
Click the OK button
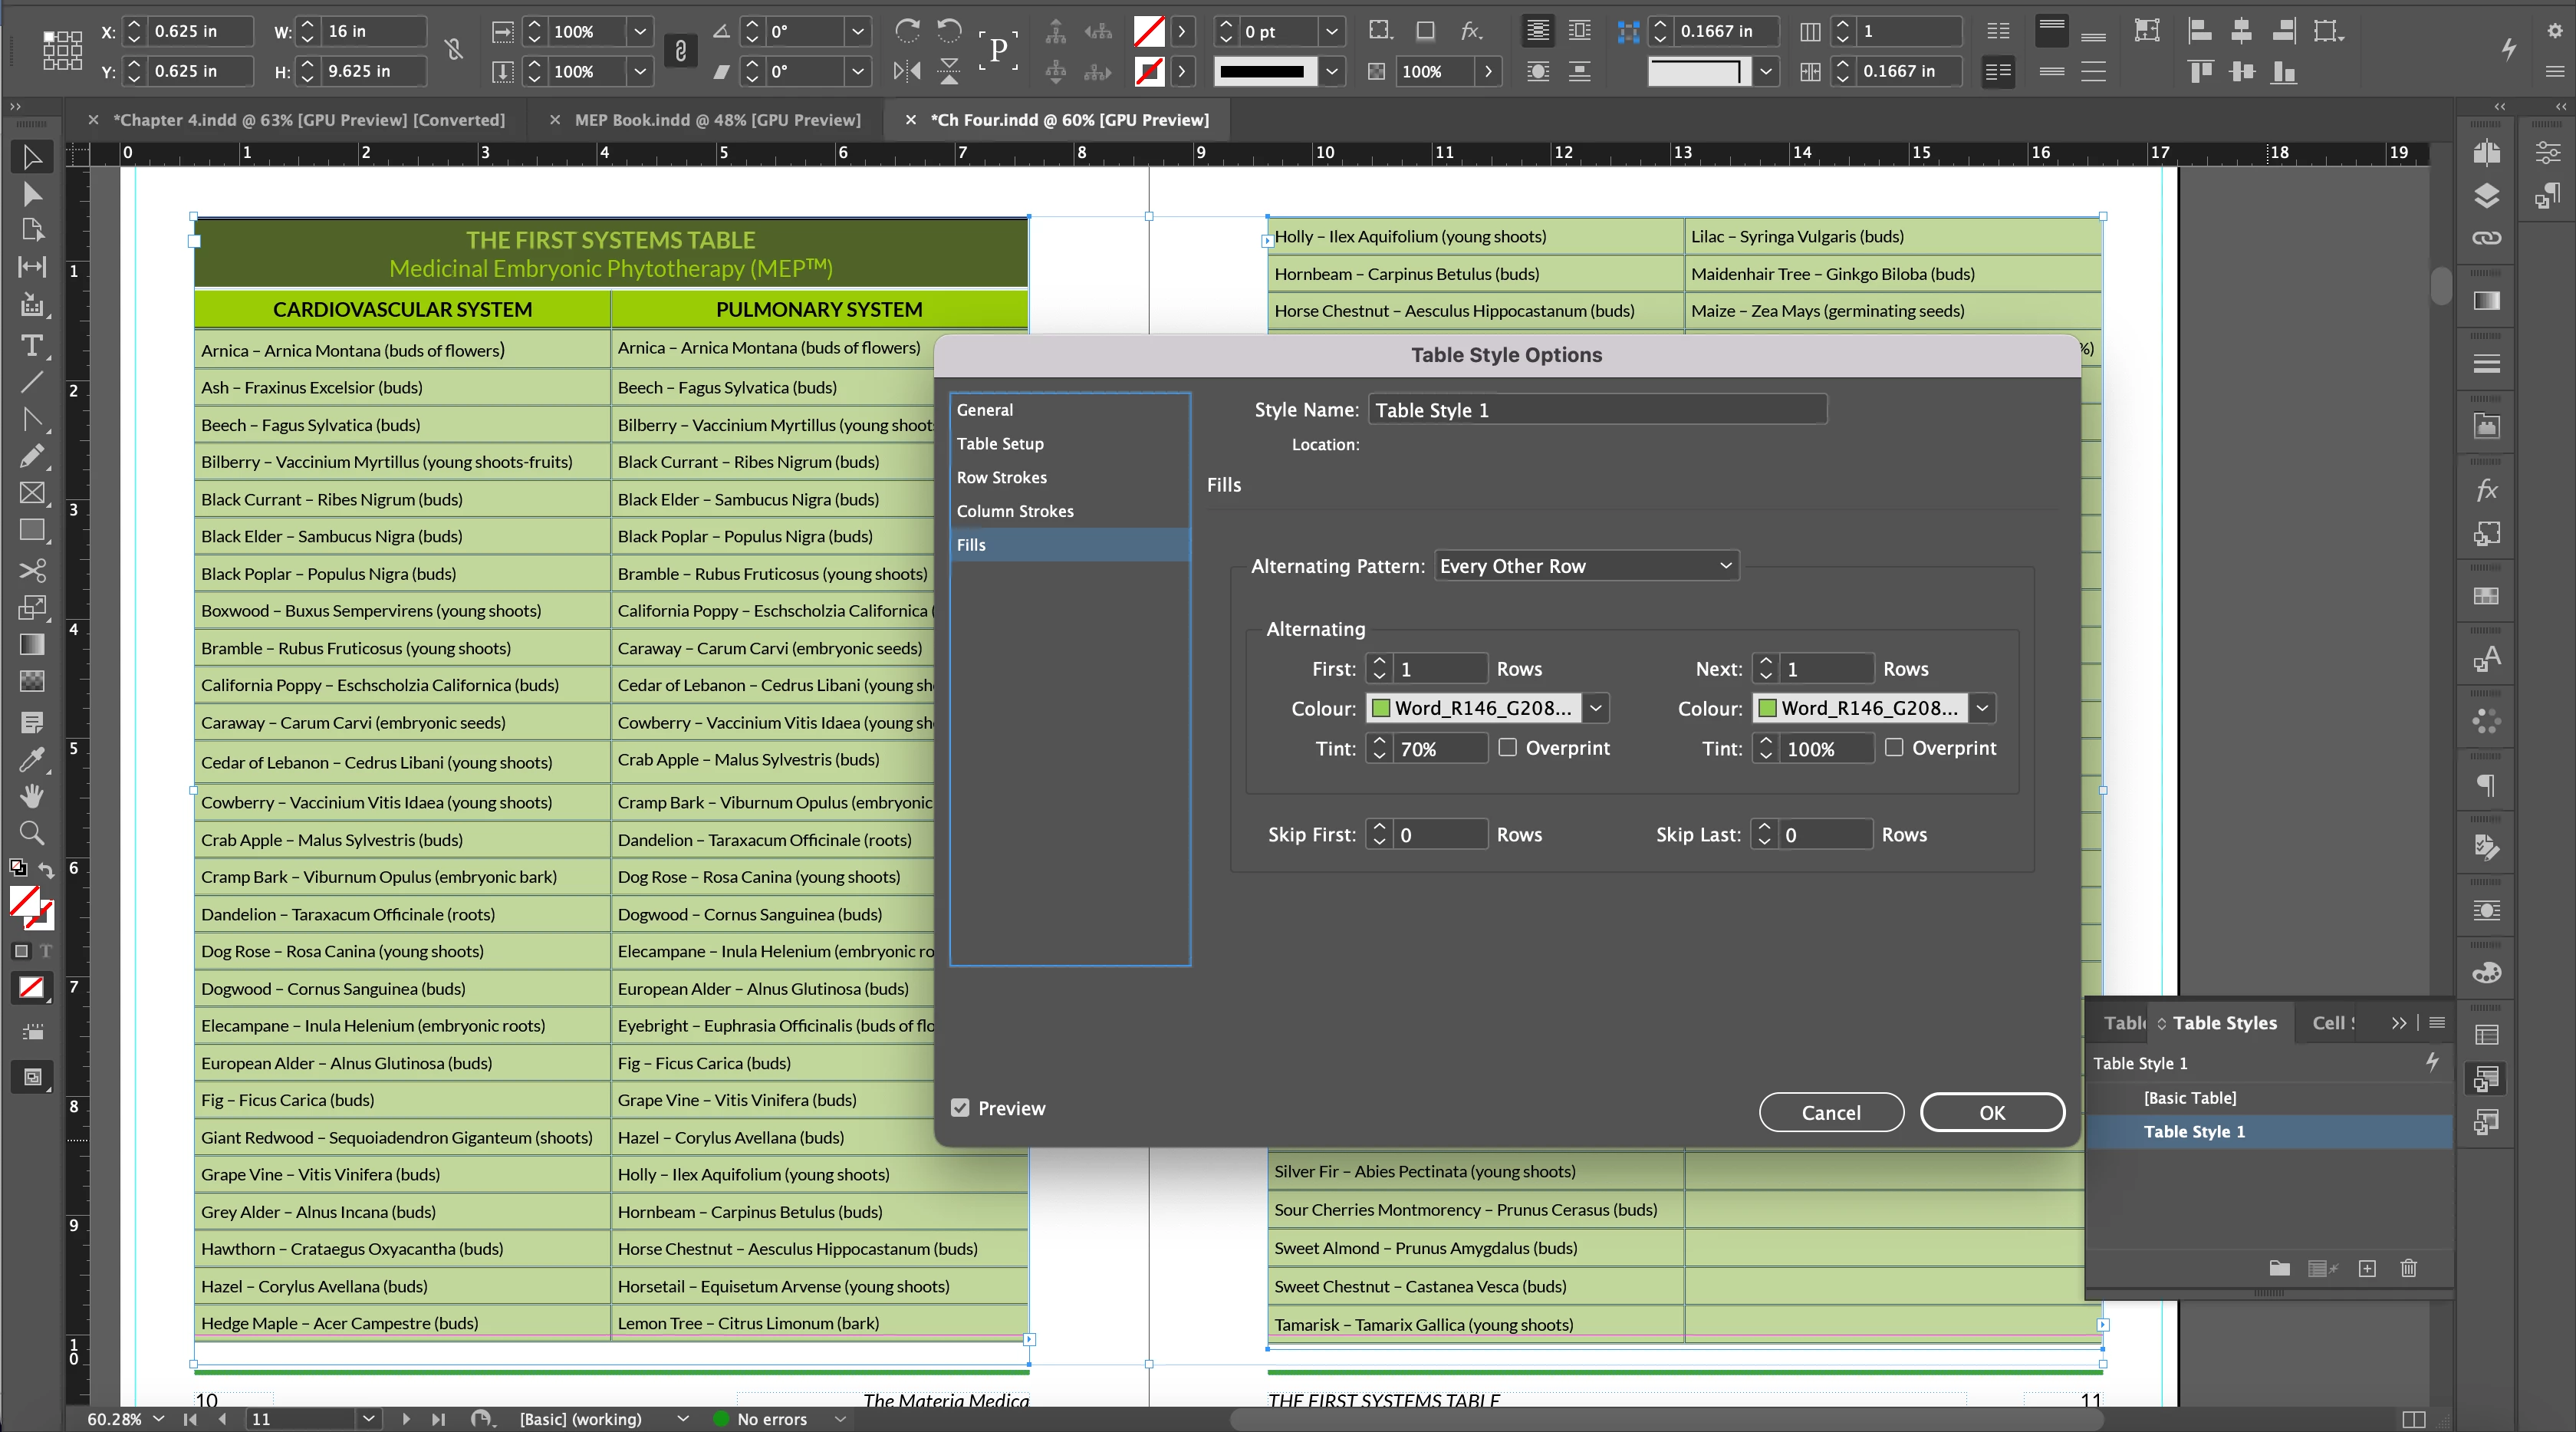pos(1991,1112)
